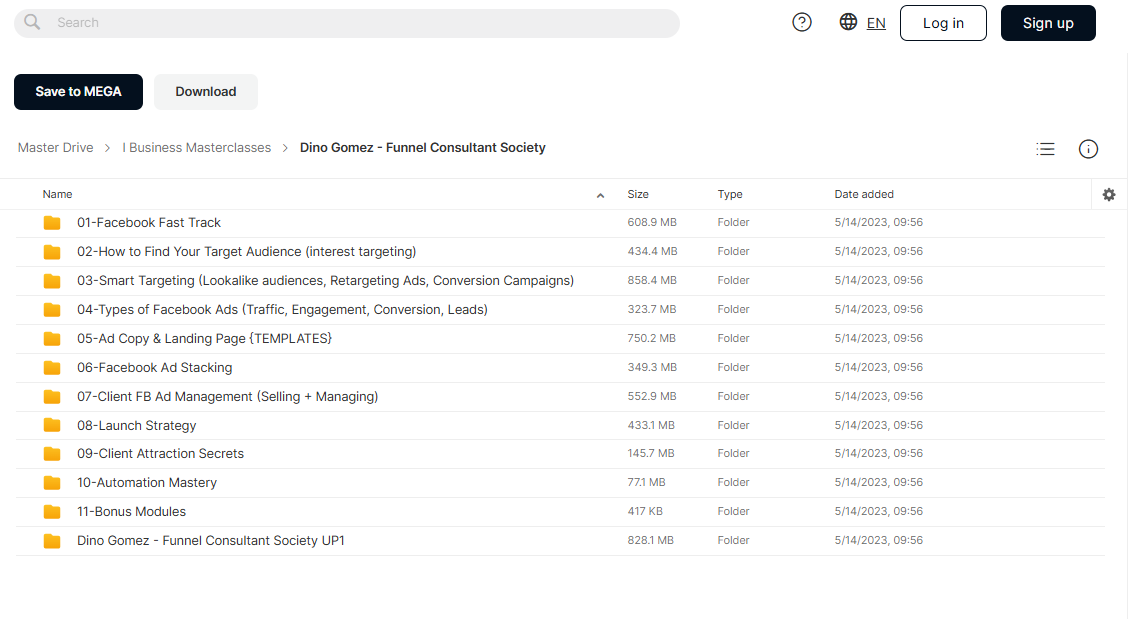Select the 06-Facebook Ad Stacking folder
Viewport: 1128px width, 619px height.
(155, 368)
